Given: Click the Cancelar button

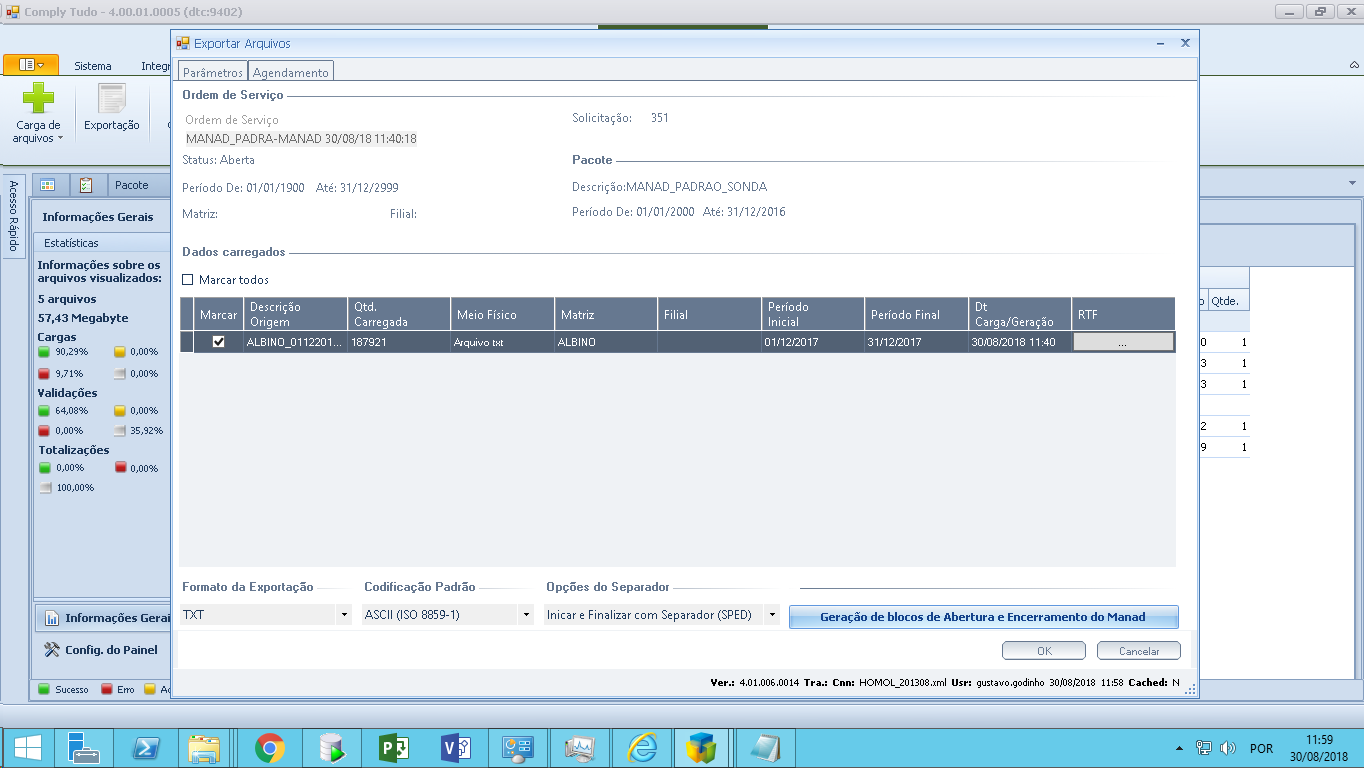Looking at the screenshot, I should (1139, 651).
